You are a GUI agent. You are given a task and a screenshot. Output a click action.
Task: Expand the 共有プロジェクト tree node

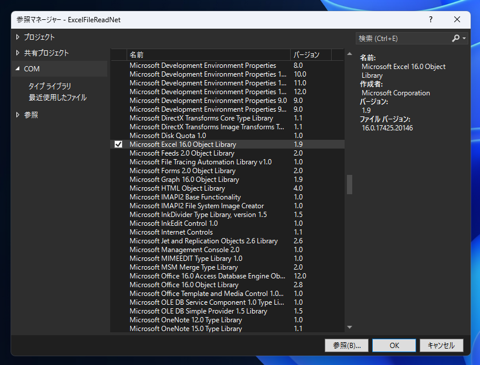click(x=18, y=53)
